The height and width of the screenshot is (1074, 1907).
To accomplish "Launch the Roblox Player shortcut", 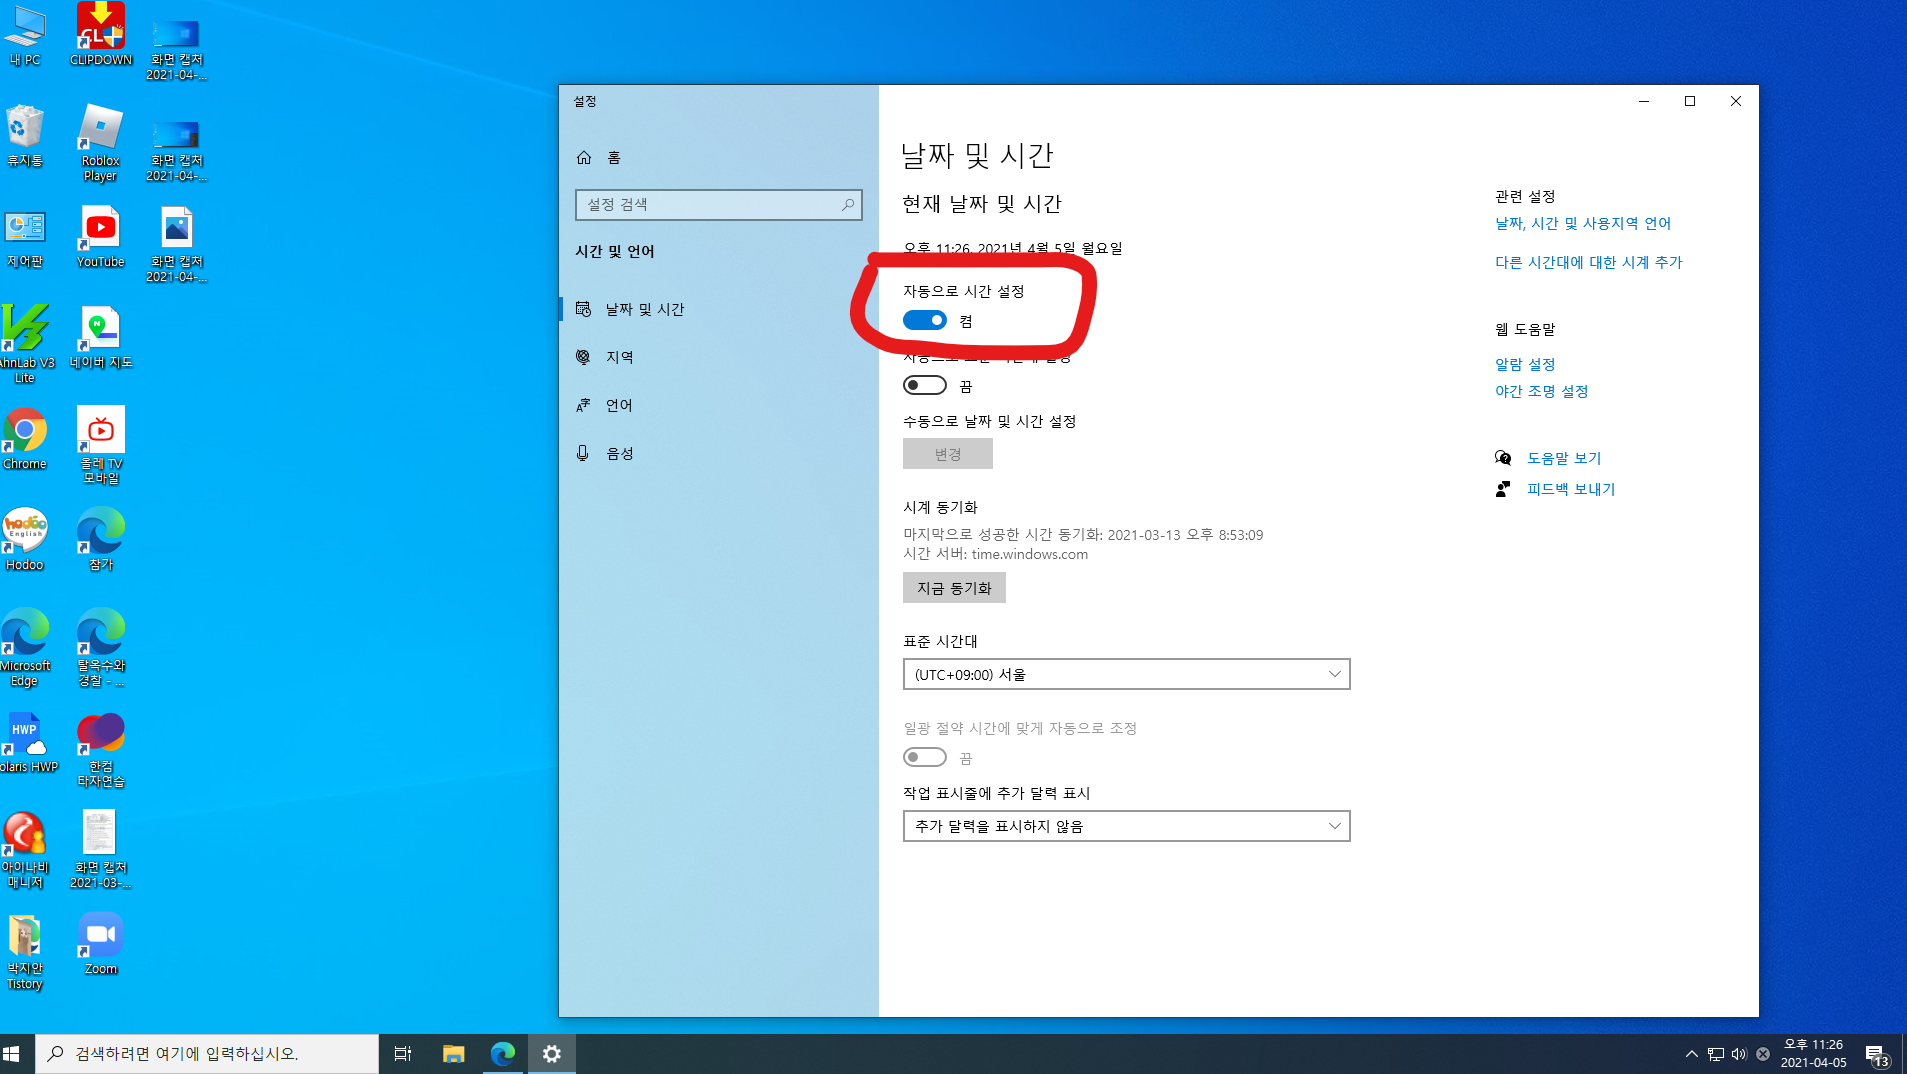I will (x=101, y=144).
